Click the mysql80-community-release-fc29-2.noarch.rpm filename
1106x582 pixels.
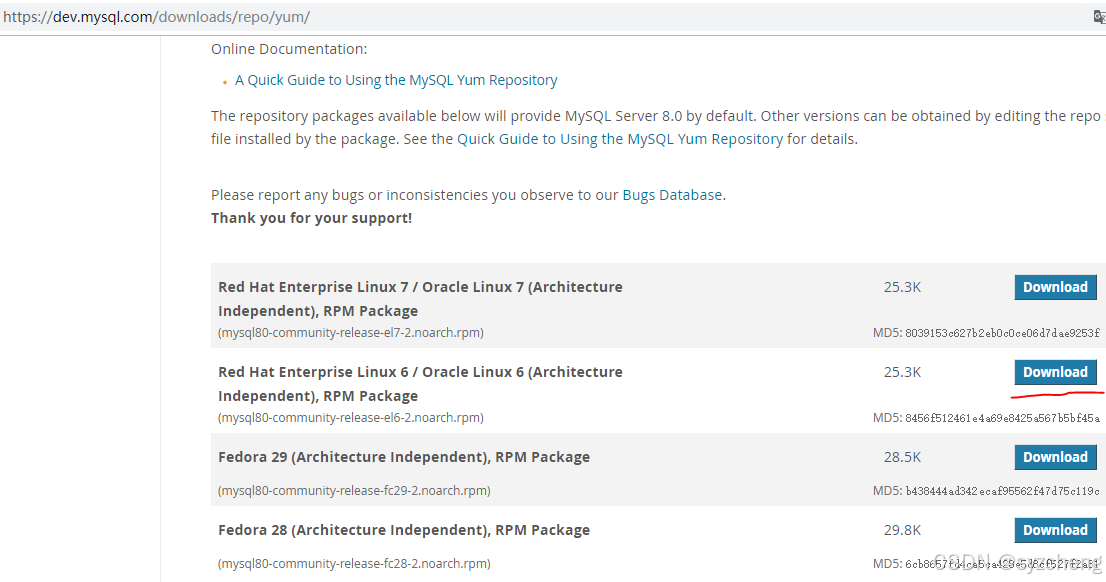point(354,490)
